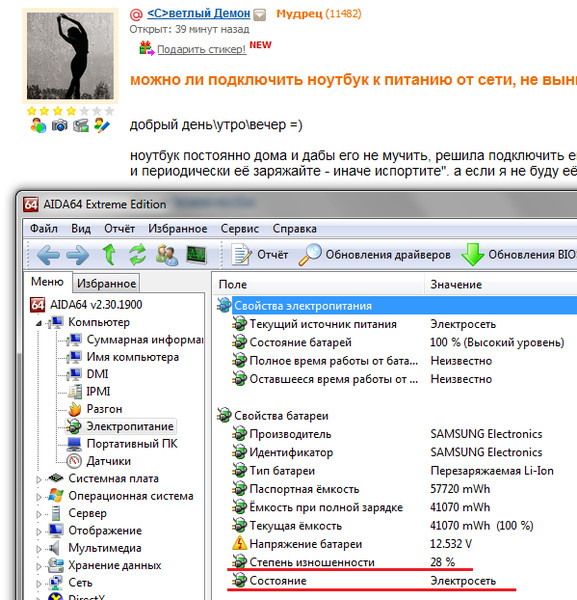Image resolution: width=577 pixels, height=600 pixels.
Task: Expand the Сервер node
Action: [x=39, y=514]
